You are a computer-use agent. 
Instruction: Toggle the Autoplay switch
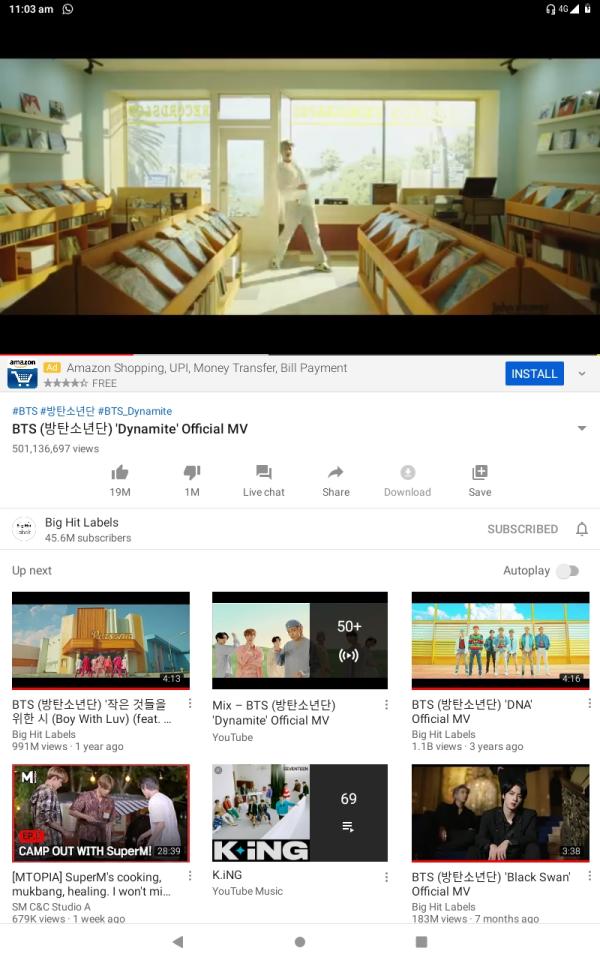[x=568, y=571]
